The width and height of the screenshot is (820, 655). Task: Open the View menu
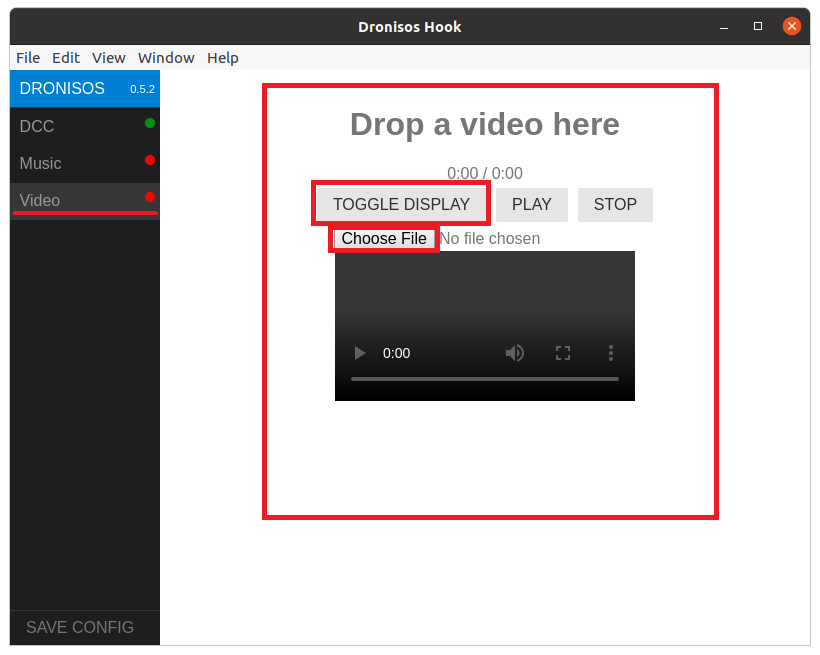pyautogui.click(x=108, y=57)
